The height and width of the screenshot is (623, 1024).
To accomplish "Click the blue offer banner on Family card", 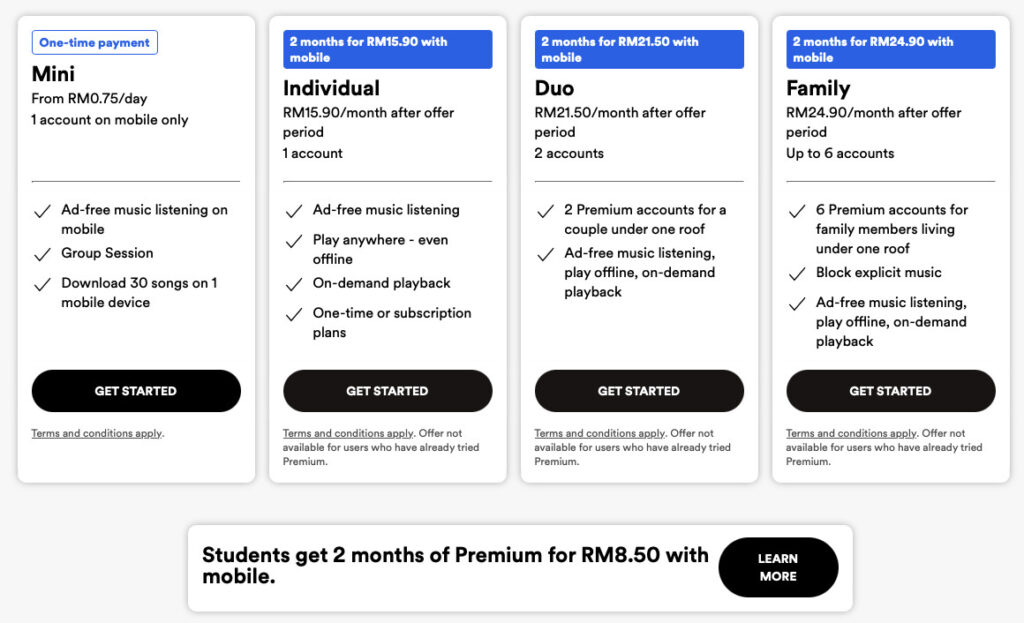I will (x=890, y=48).
